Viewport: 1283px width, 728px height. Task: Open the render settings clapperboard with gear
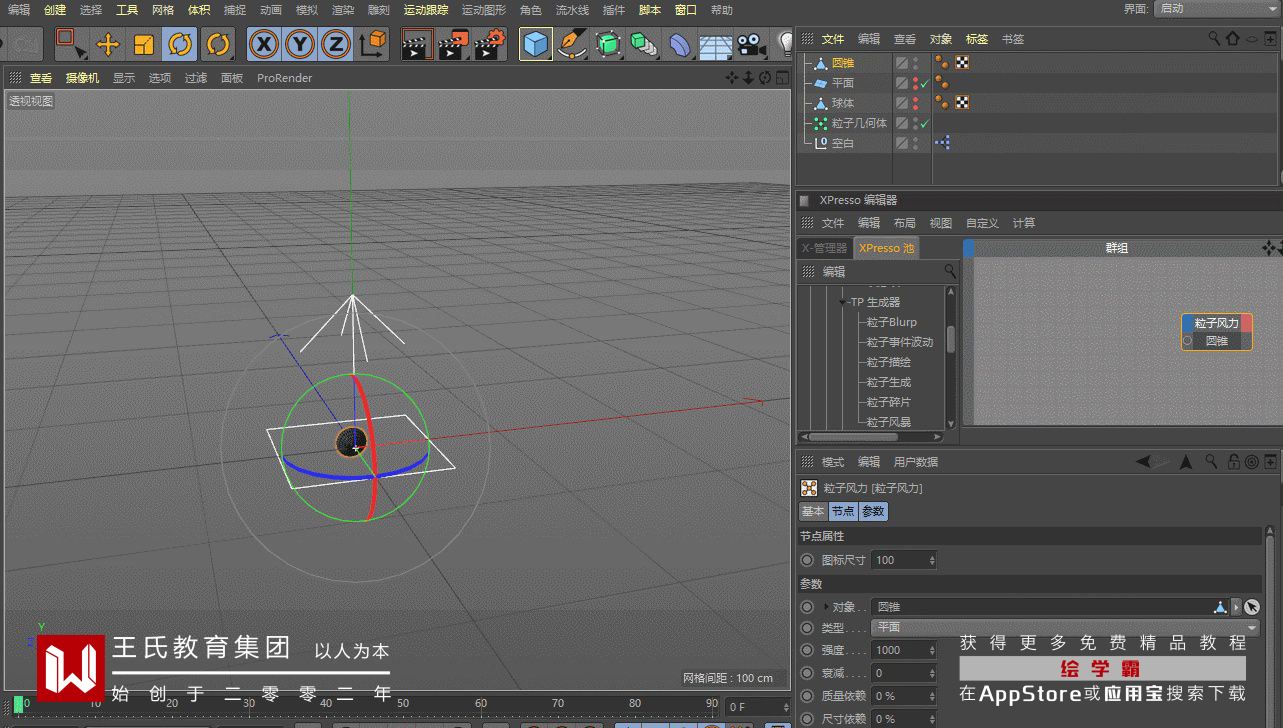point(489,44)
